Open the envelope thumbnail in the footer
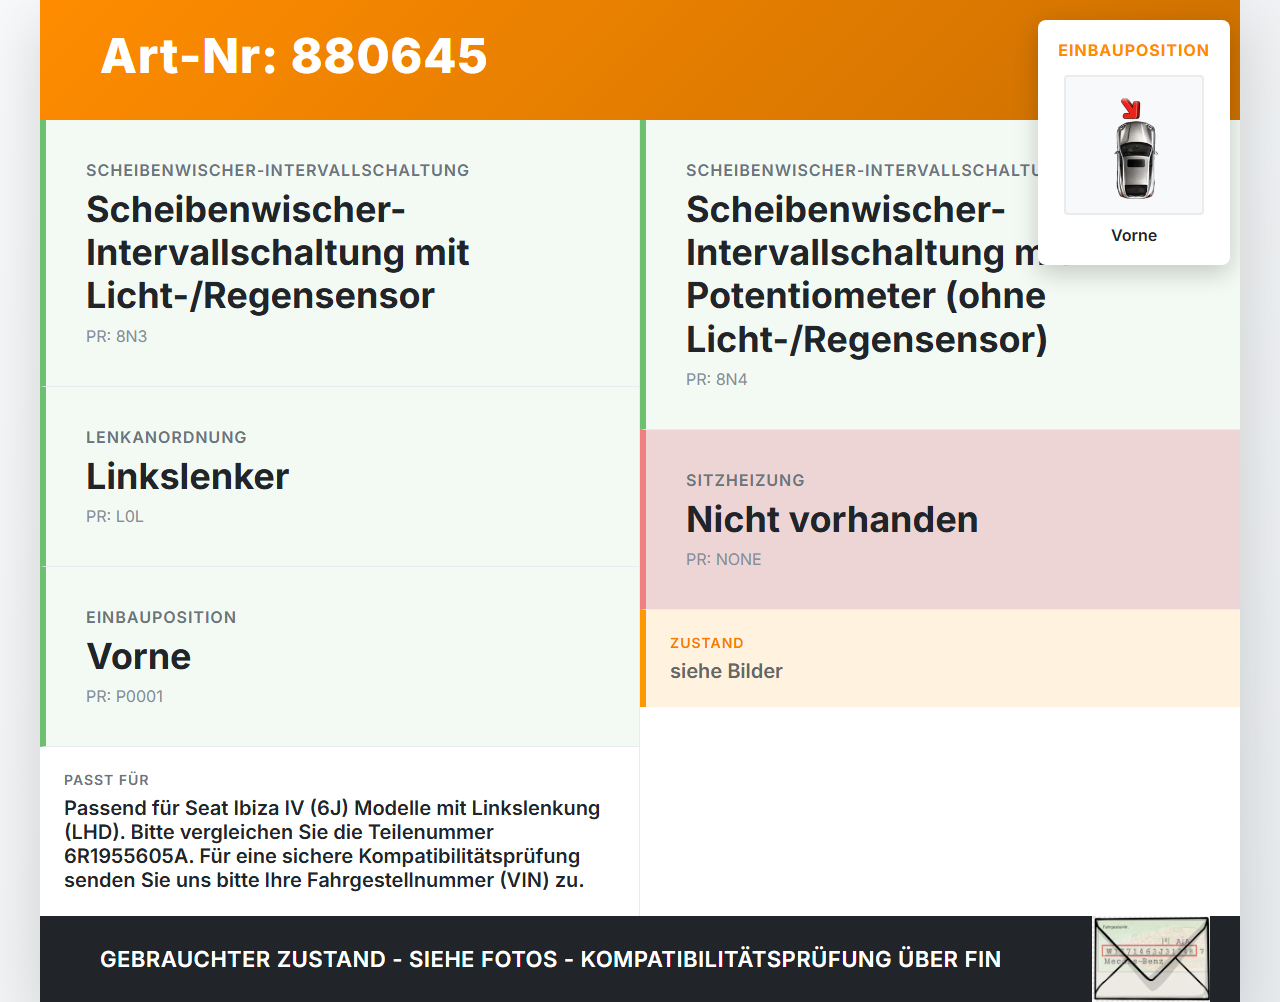Screen dimensions: 1280x1002 [x=1151, y=958]
